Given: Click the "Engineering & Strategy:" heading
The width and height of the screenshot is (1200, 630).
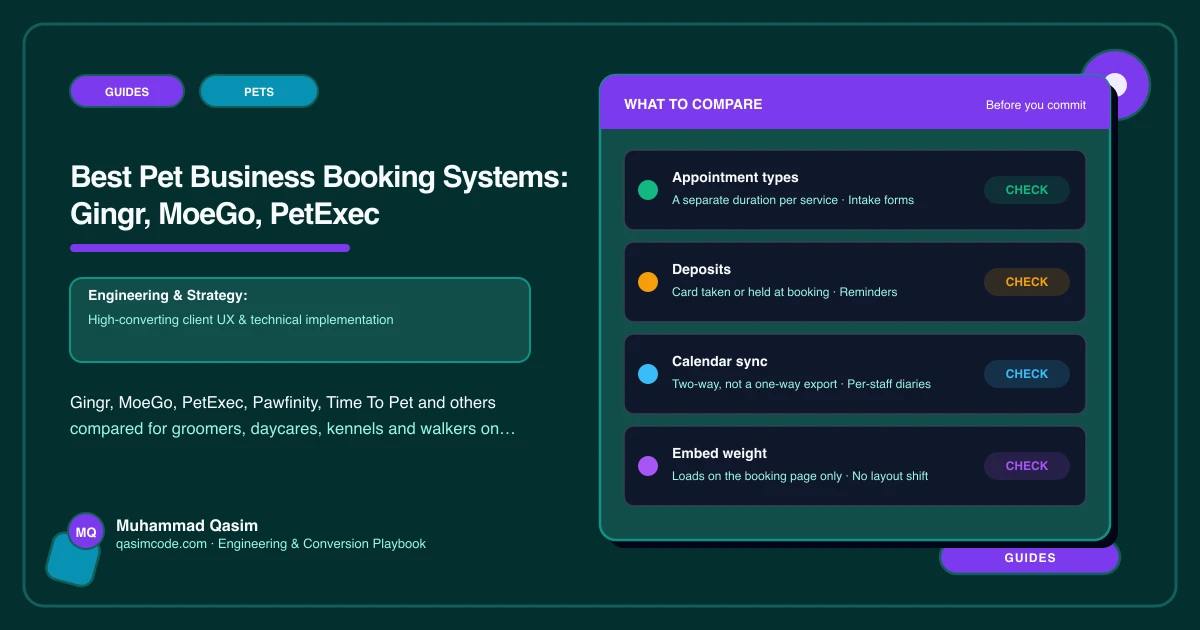Looking at the screenshot, I should click(x=168, y=295).
